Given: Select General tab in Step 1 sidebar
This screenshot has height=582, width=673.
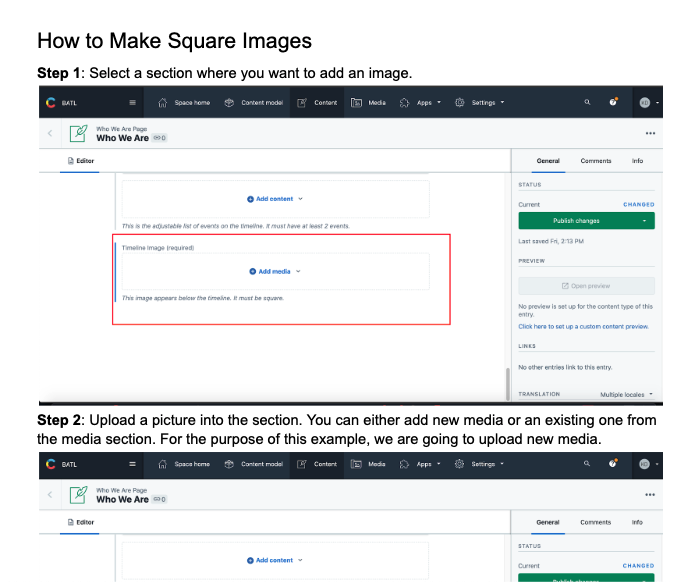Looking at the screenshot, I should tap(548, 161).
